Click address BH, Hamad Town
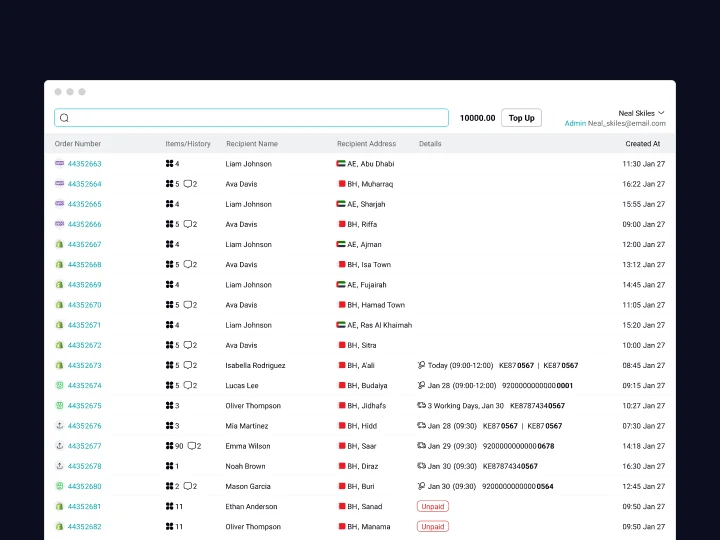Screen dimensions: 720x540 tap(376, 305)
